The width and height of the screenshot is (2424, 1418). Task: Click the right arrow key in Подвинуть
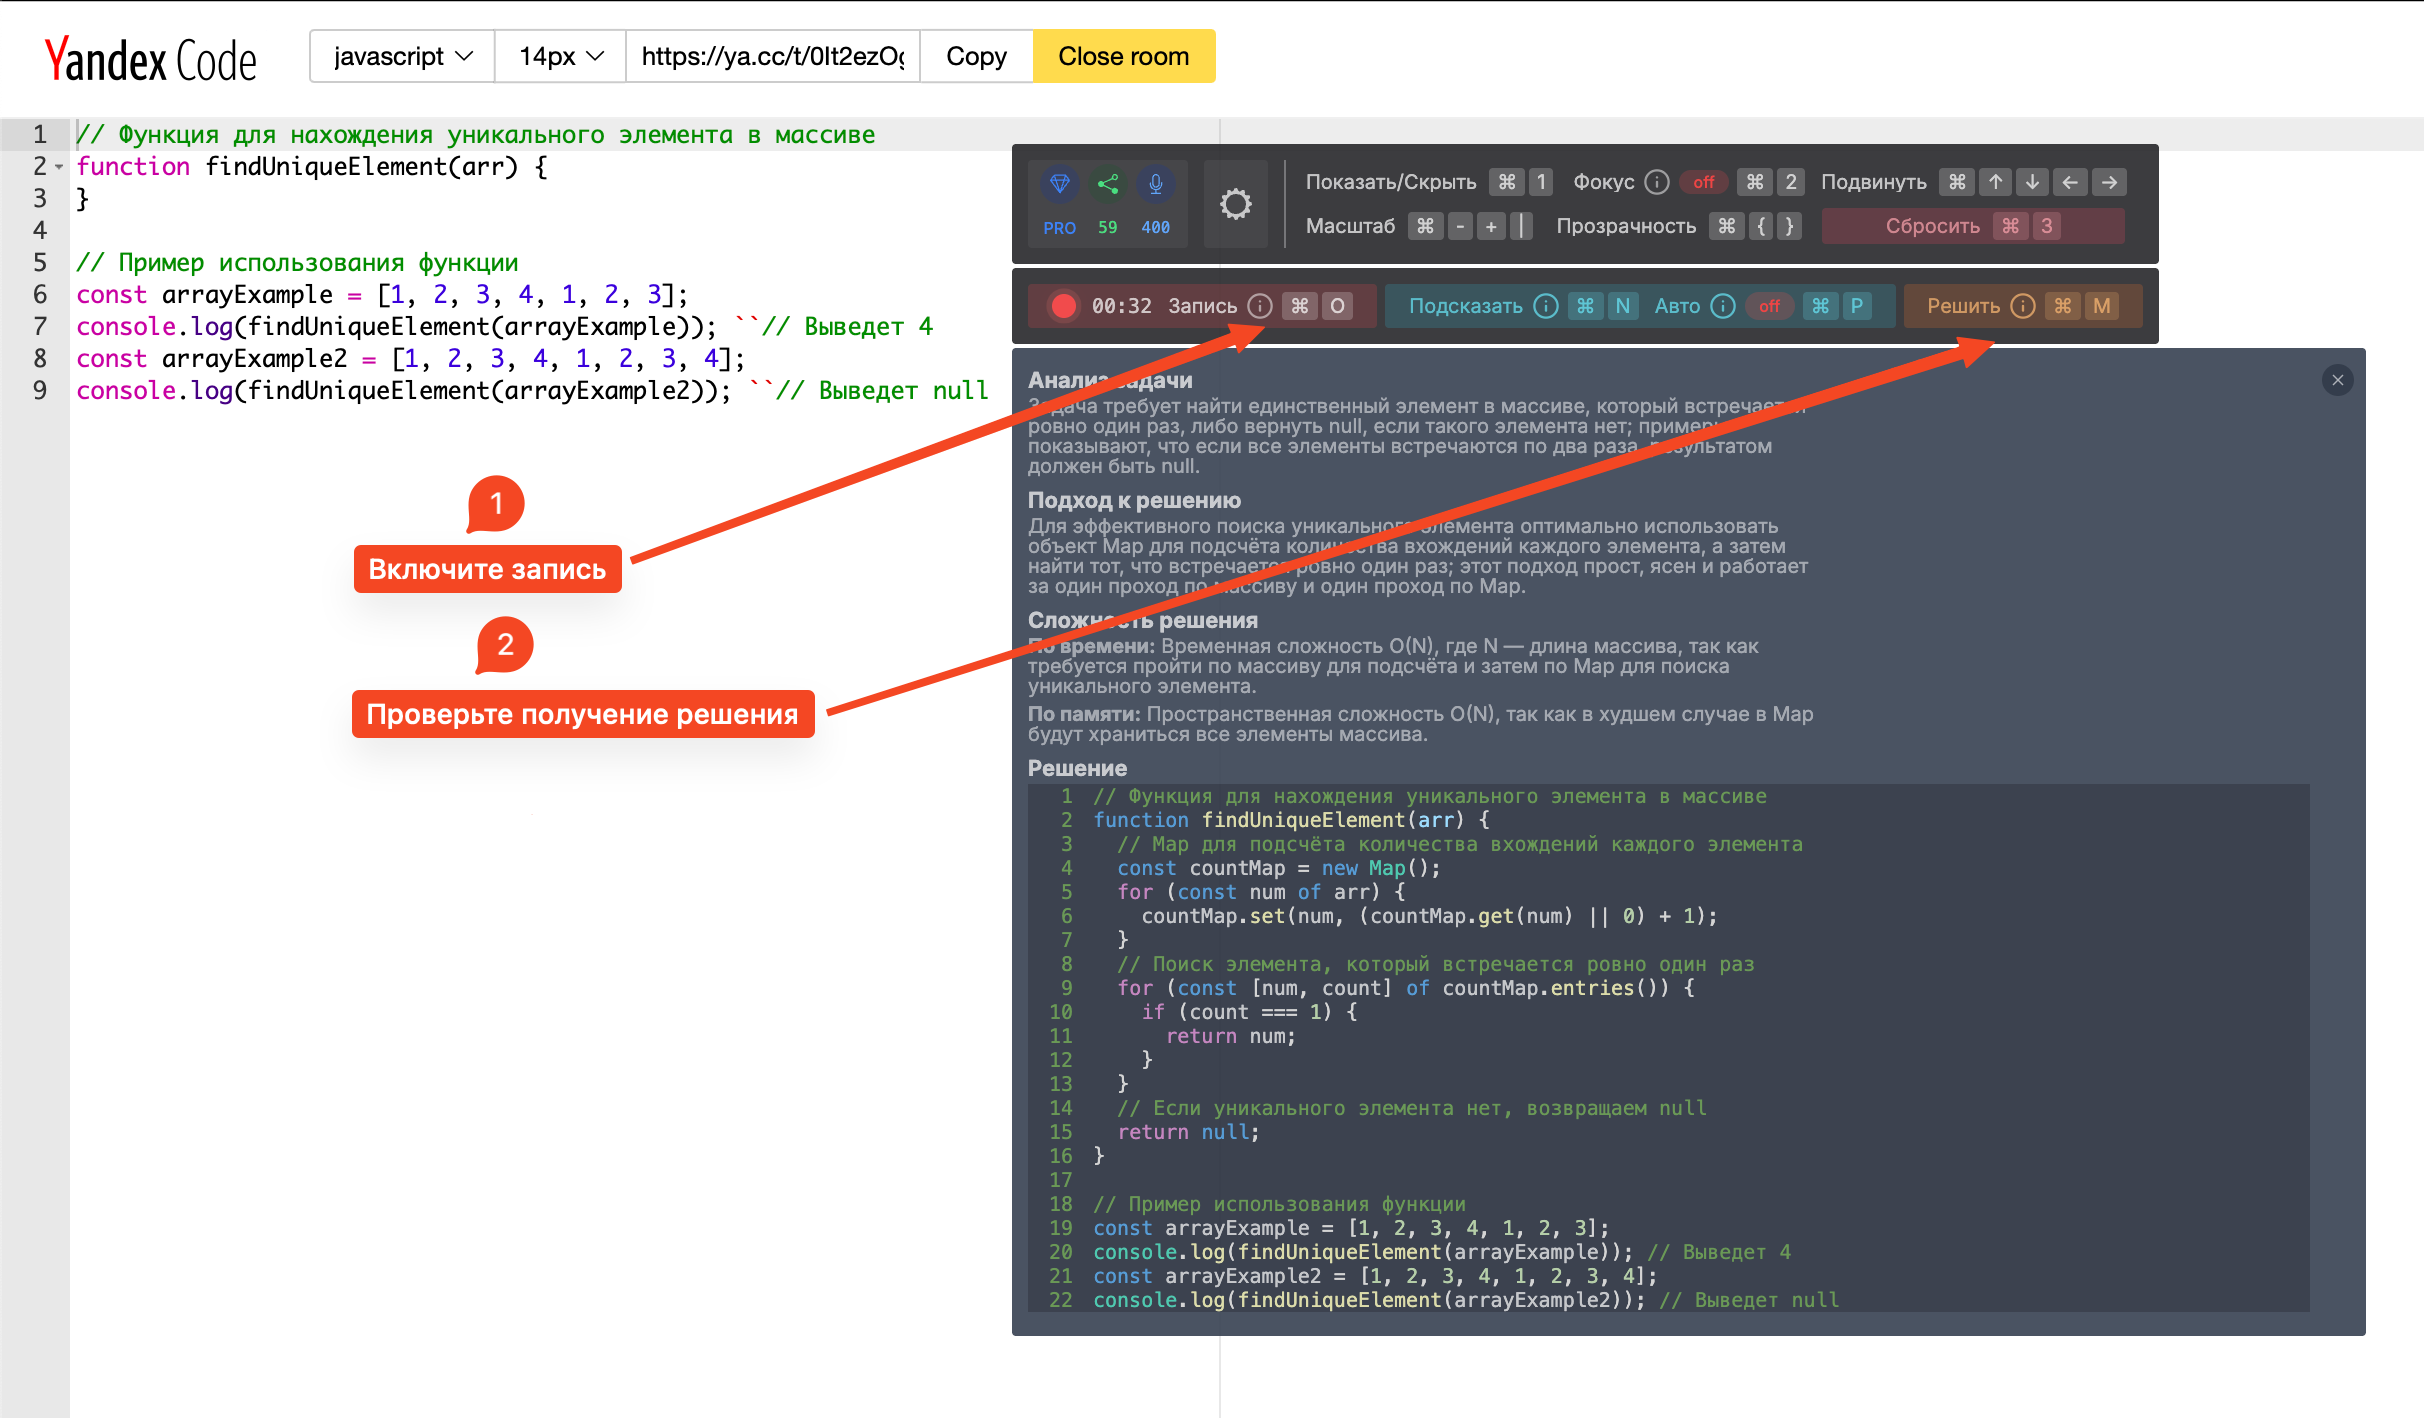coord(2109,182)
